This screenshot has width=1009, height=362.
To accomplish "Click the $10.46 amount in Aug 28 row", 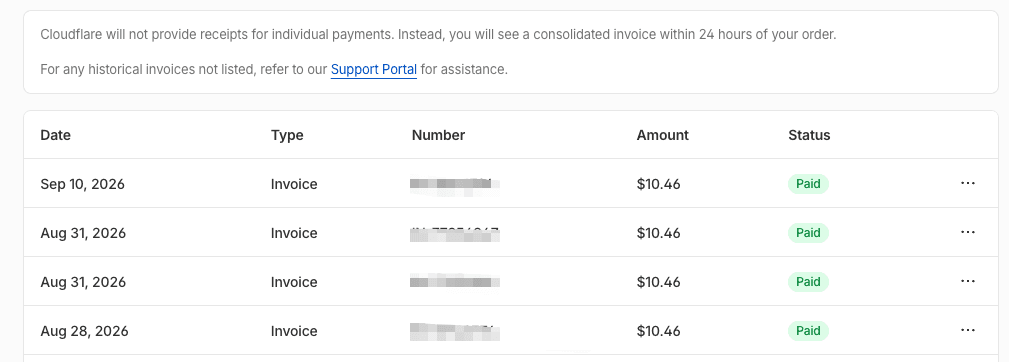I will tap(658, 331).
